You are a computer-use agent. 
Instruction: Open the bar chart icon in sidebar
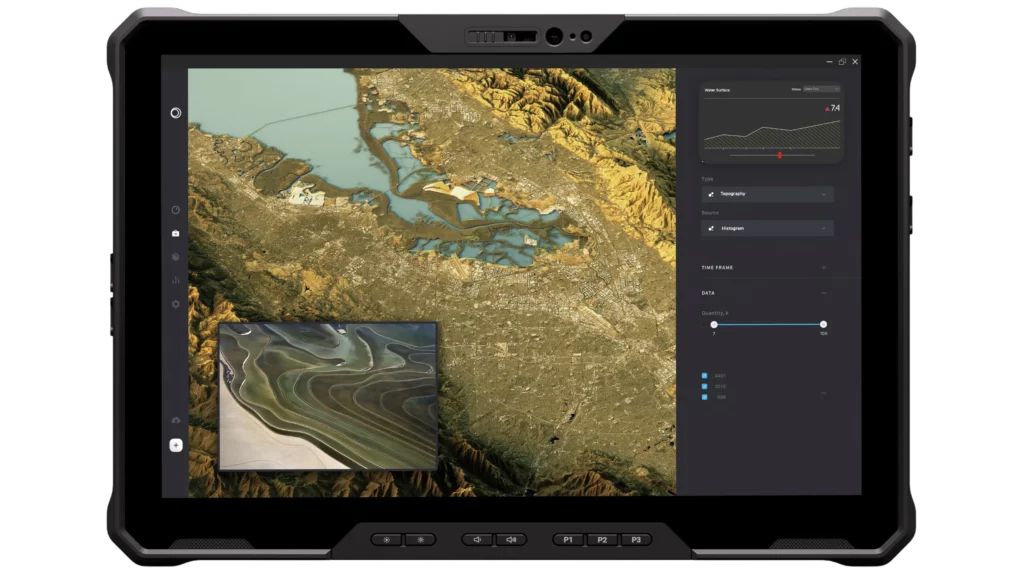pyautogui.click(x=176, y=281)
